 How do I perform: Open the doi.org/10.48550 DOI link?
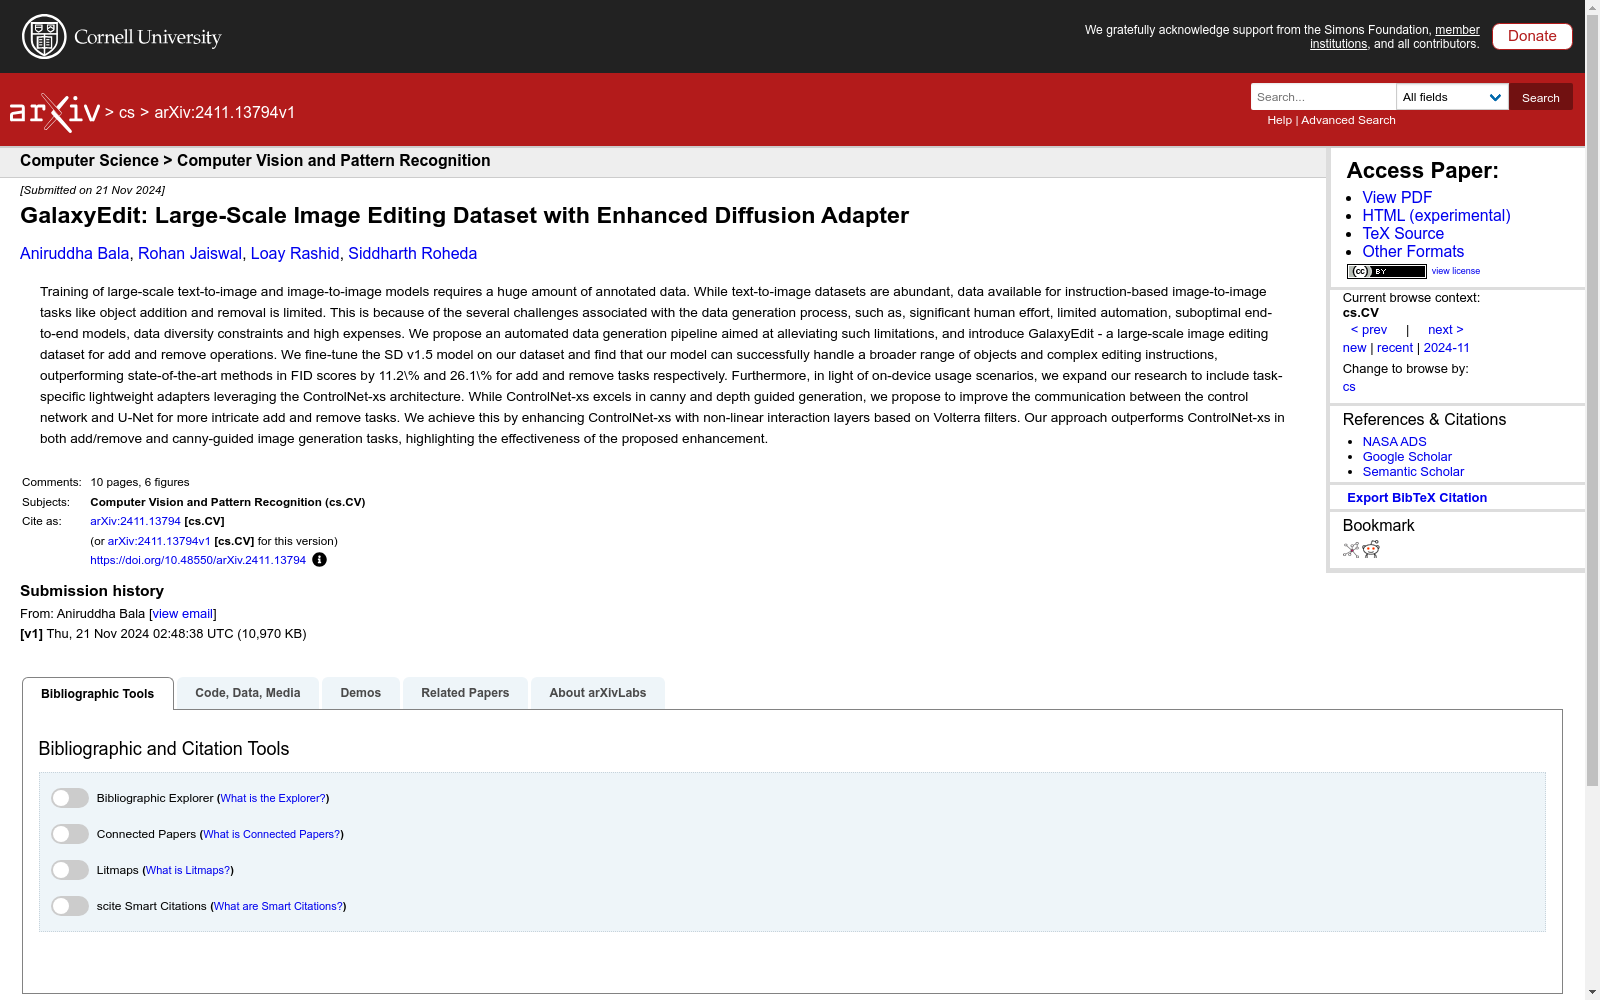point(198,560)
